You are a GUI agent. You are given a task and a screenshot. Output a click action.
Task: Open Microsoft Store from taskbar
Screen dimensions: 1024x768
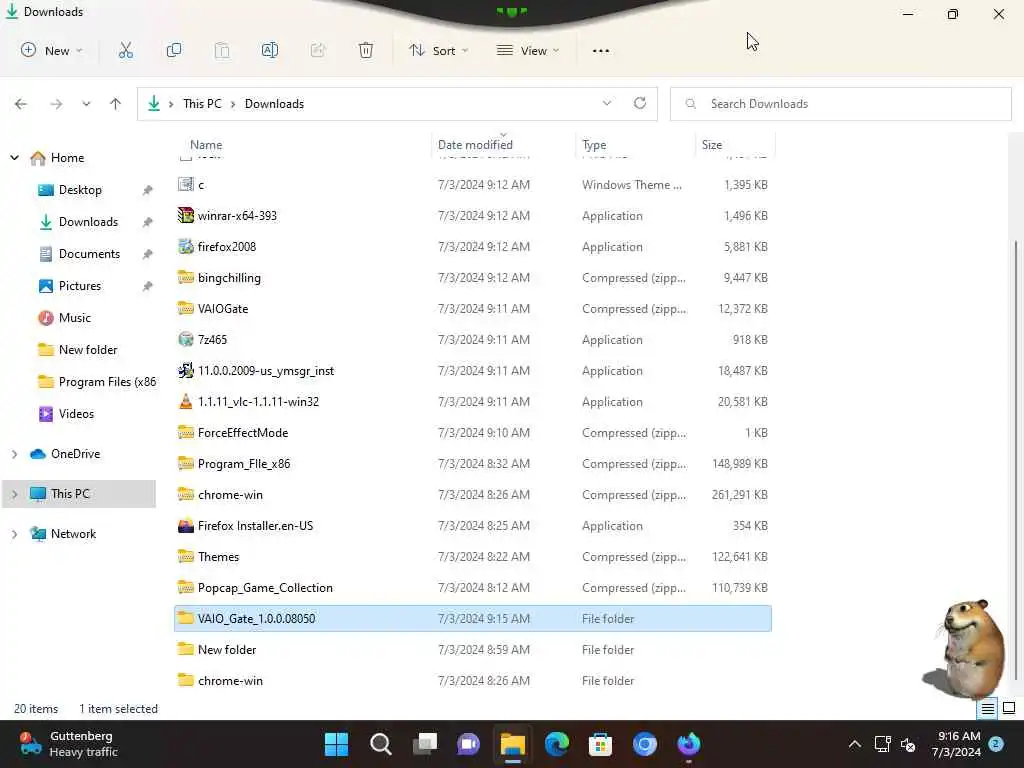pos(601,744)
